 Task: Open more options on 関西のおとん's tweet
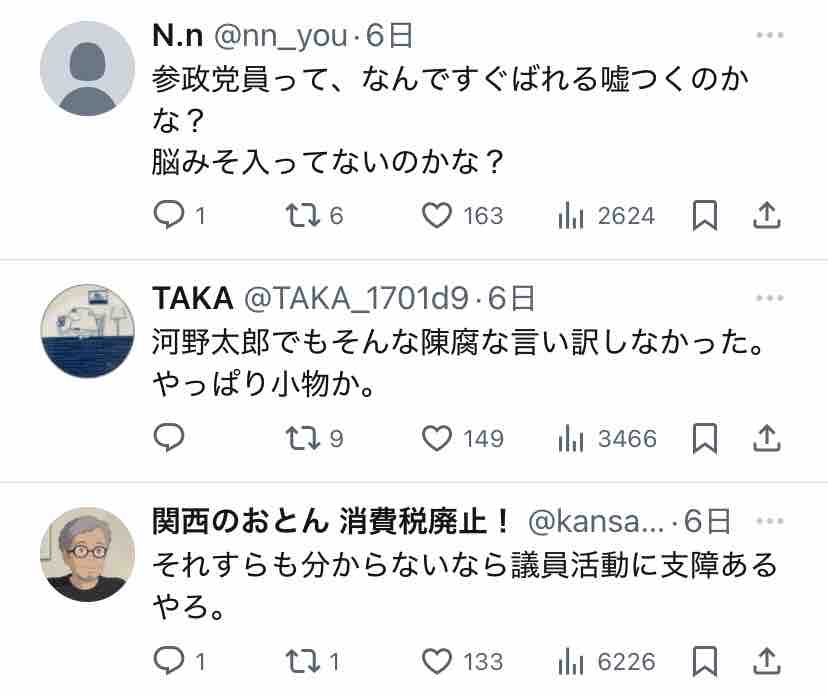tap(769, 521)
